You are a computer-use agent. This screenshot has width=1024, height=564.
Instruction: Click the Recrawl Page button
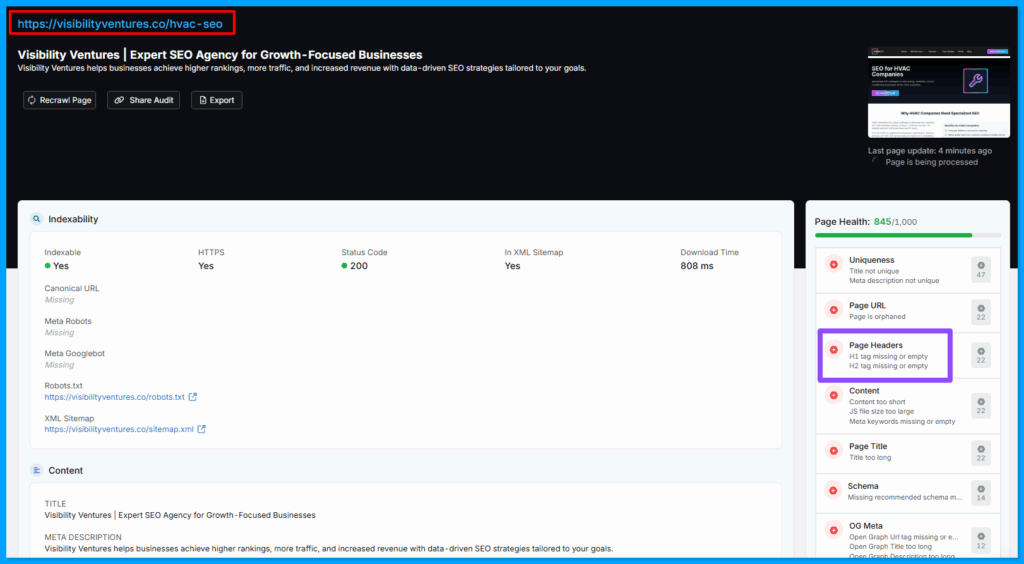click(x=59, y=100)
